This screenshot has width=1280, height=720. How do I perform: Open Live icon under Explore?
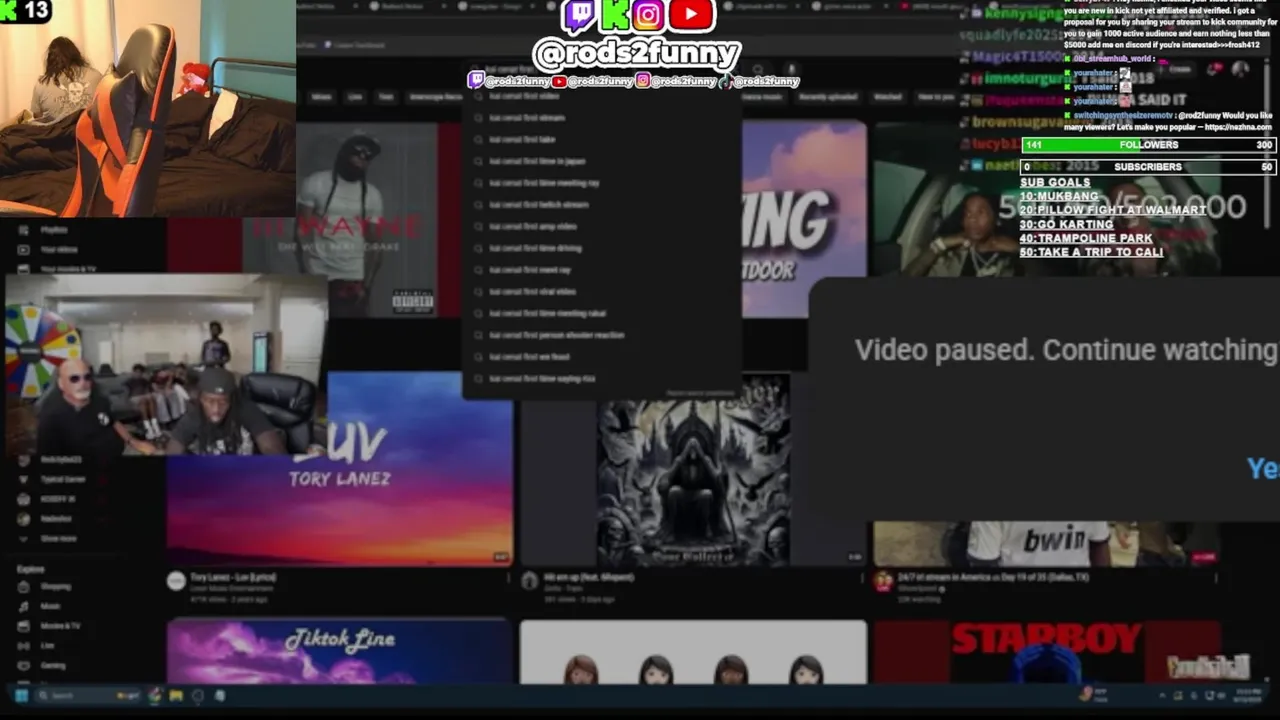point(23,646)
